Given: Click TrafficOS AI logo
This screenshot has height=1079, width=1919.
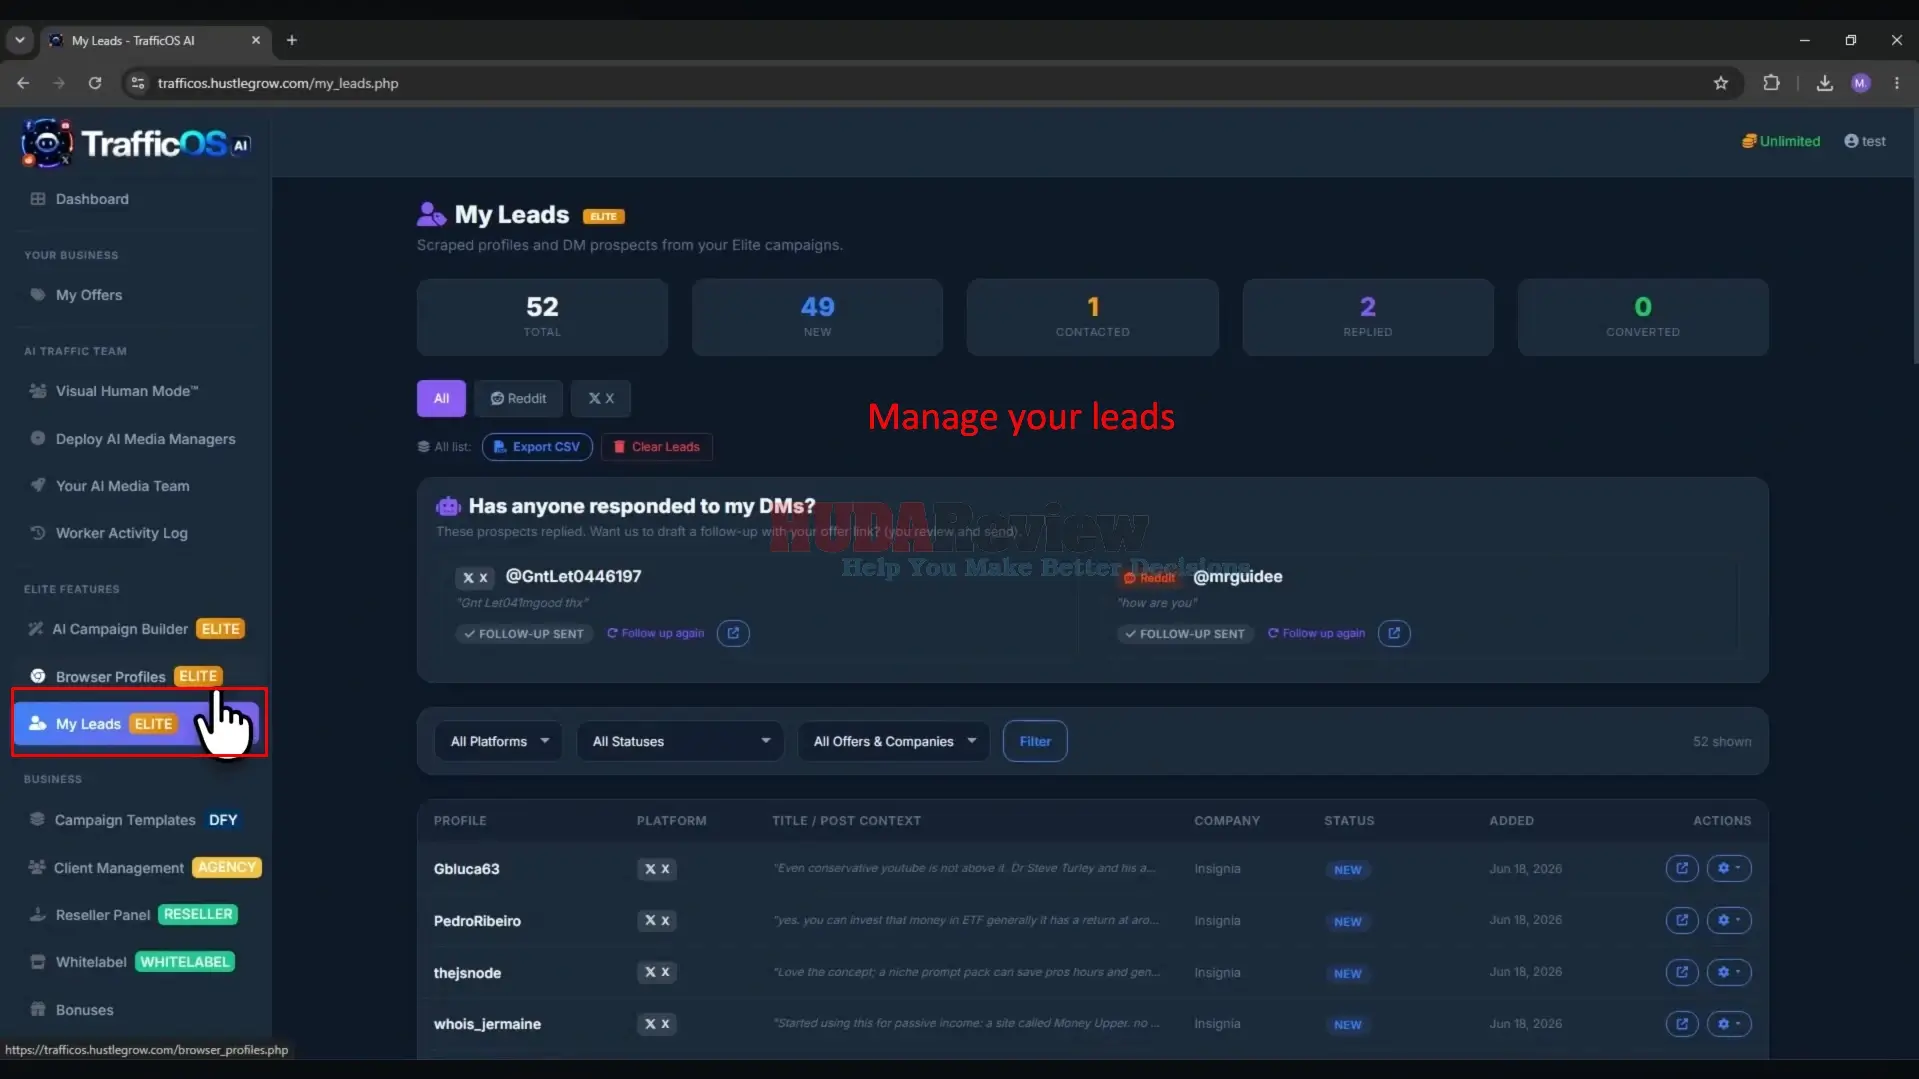Looking at the screenshot, I should coord(136,144).
